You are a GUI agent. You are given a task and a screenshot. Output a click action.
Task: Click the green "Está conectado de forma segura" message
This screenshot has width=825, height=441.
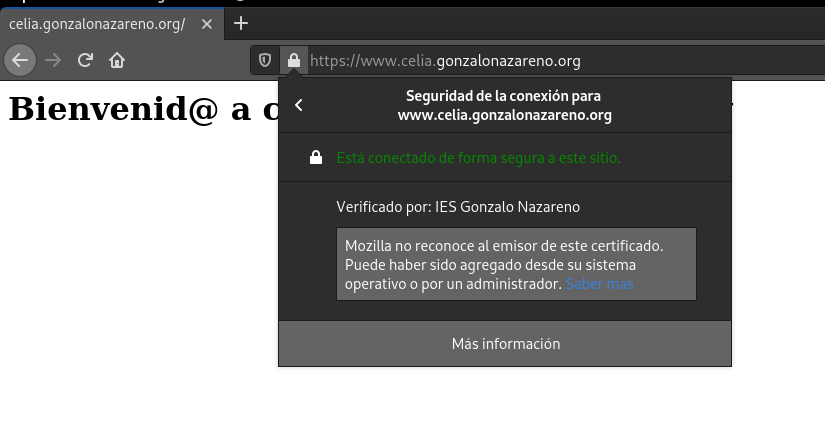(x=478, y=158)
